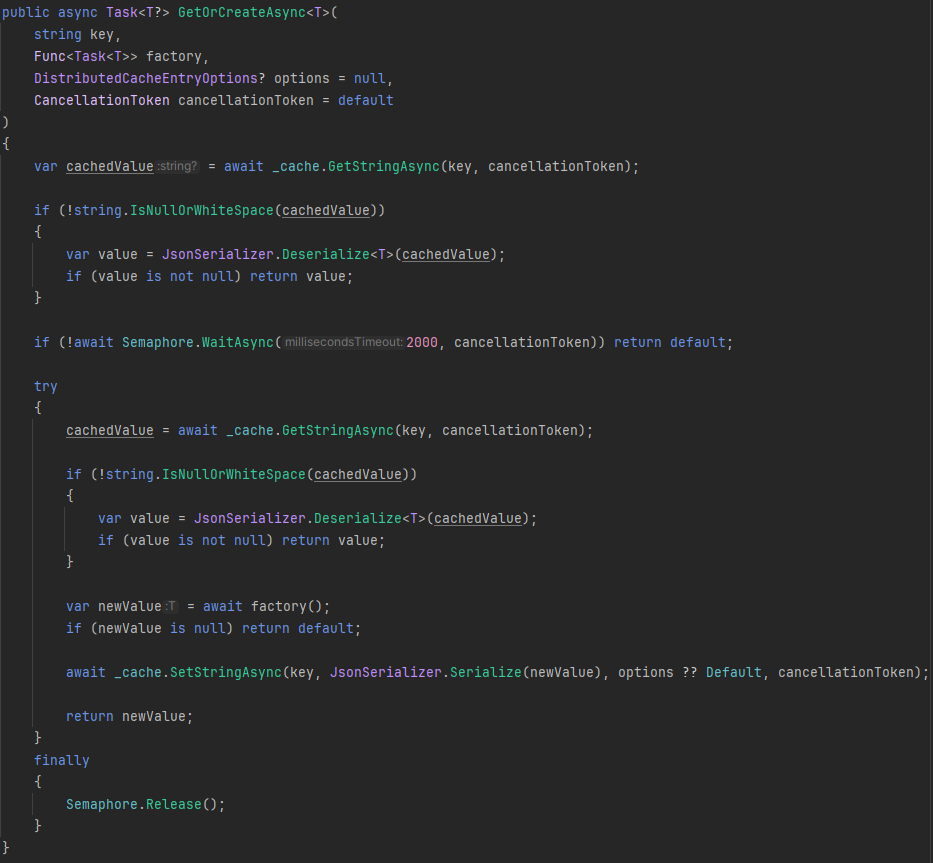The width and height of the screenshot is (933, 863).
Task: Click the SetStringAsync method call
Action: tap(226, 673)
